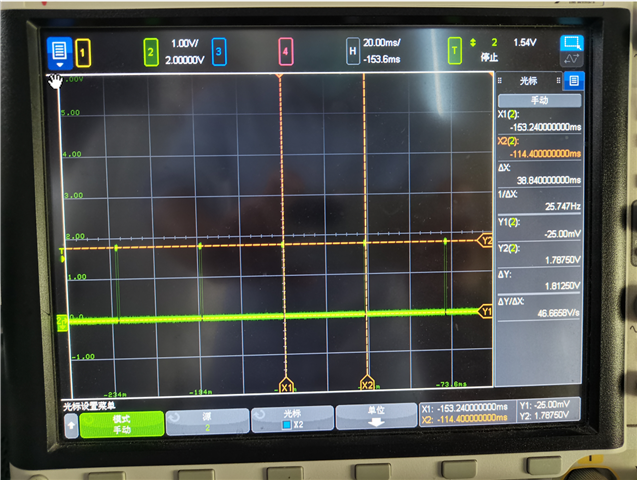Viewport: 637px width, 480px height.
Task: Click the 光标 panel title
Action: click(528, 81)
